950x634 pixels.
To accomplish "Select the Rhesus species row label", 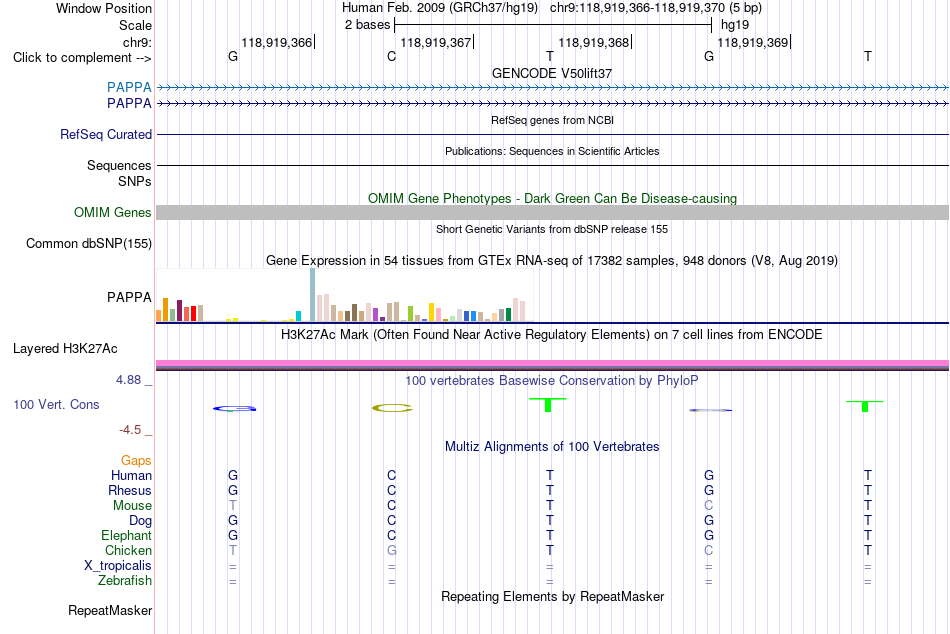I will point(130,490).
